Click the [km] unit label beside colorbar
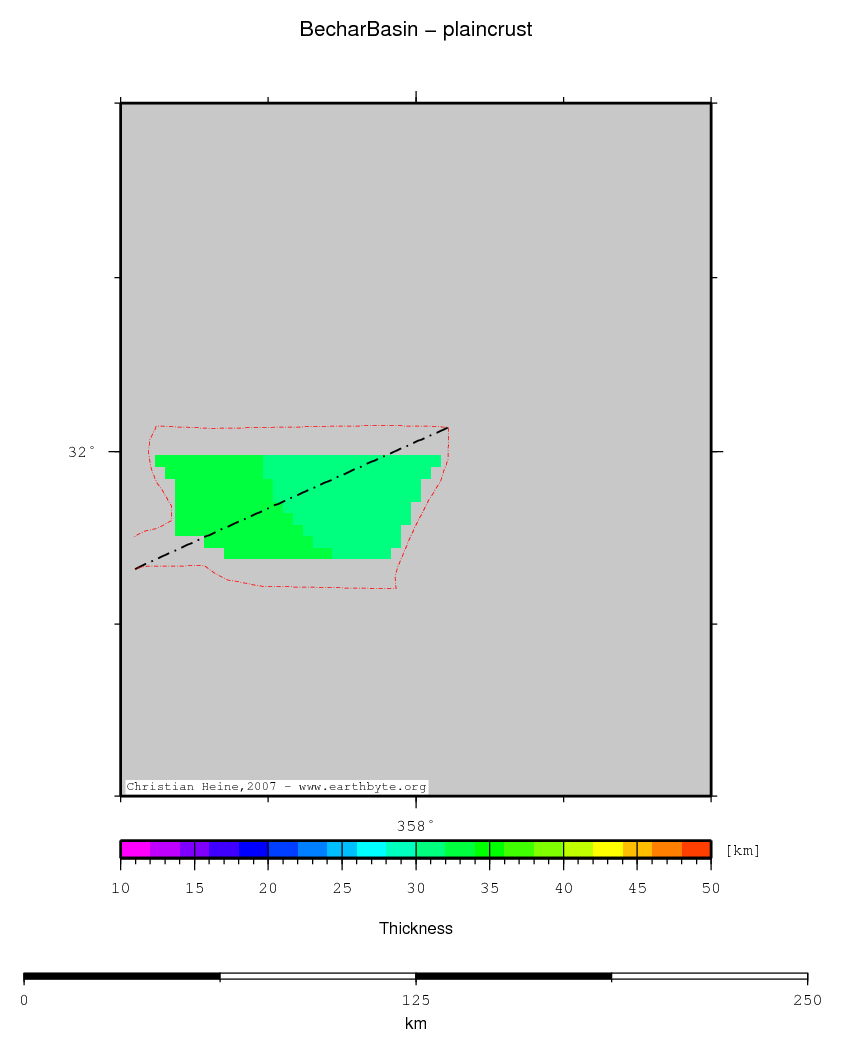841x1050 pixels. 743,851
